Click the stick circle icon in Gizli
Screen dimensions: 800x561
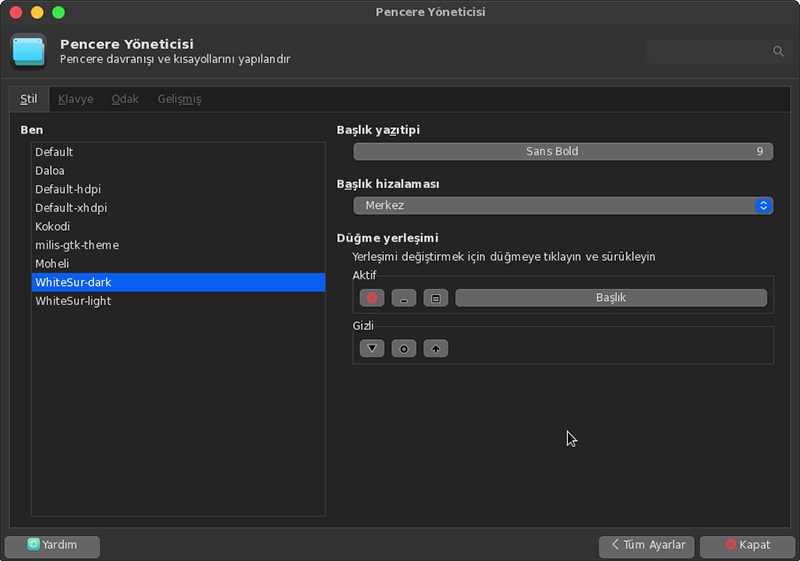click(404, 348)
